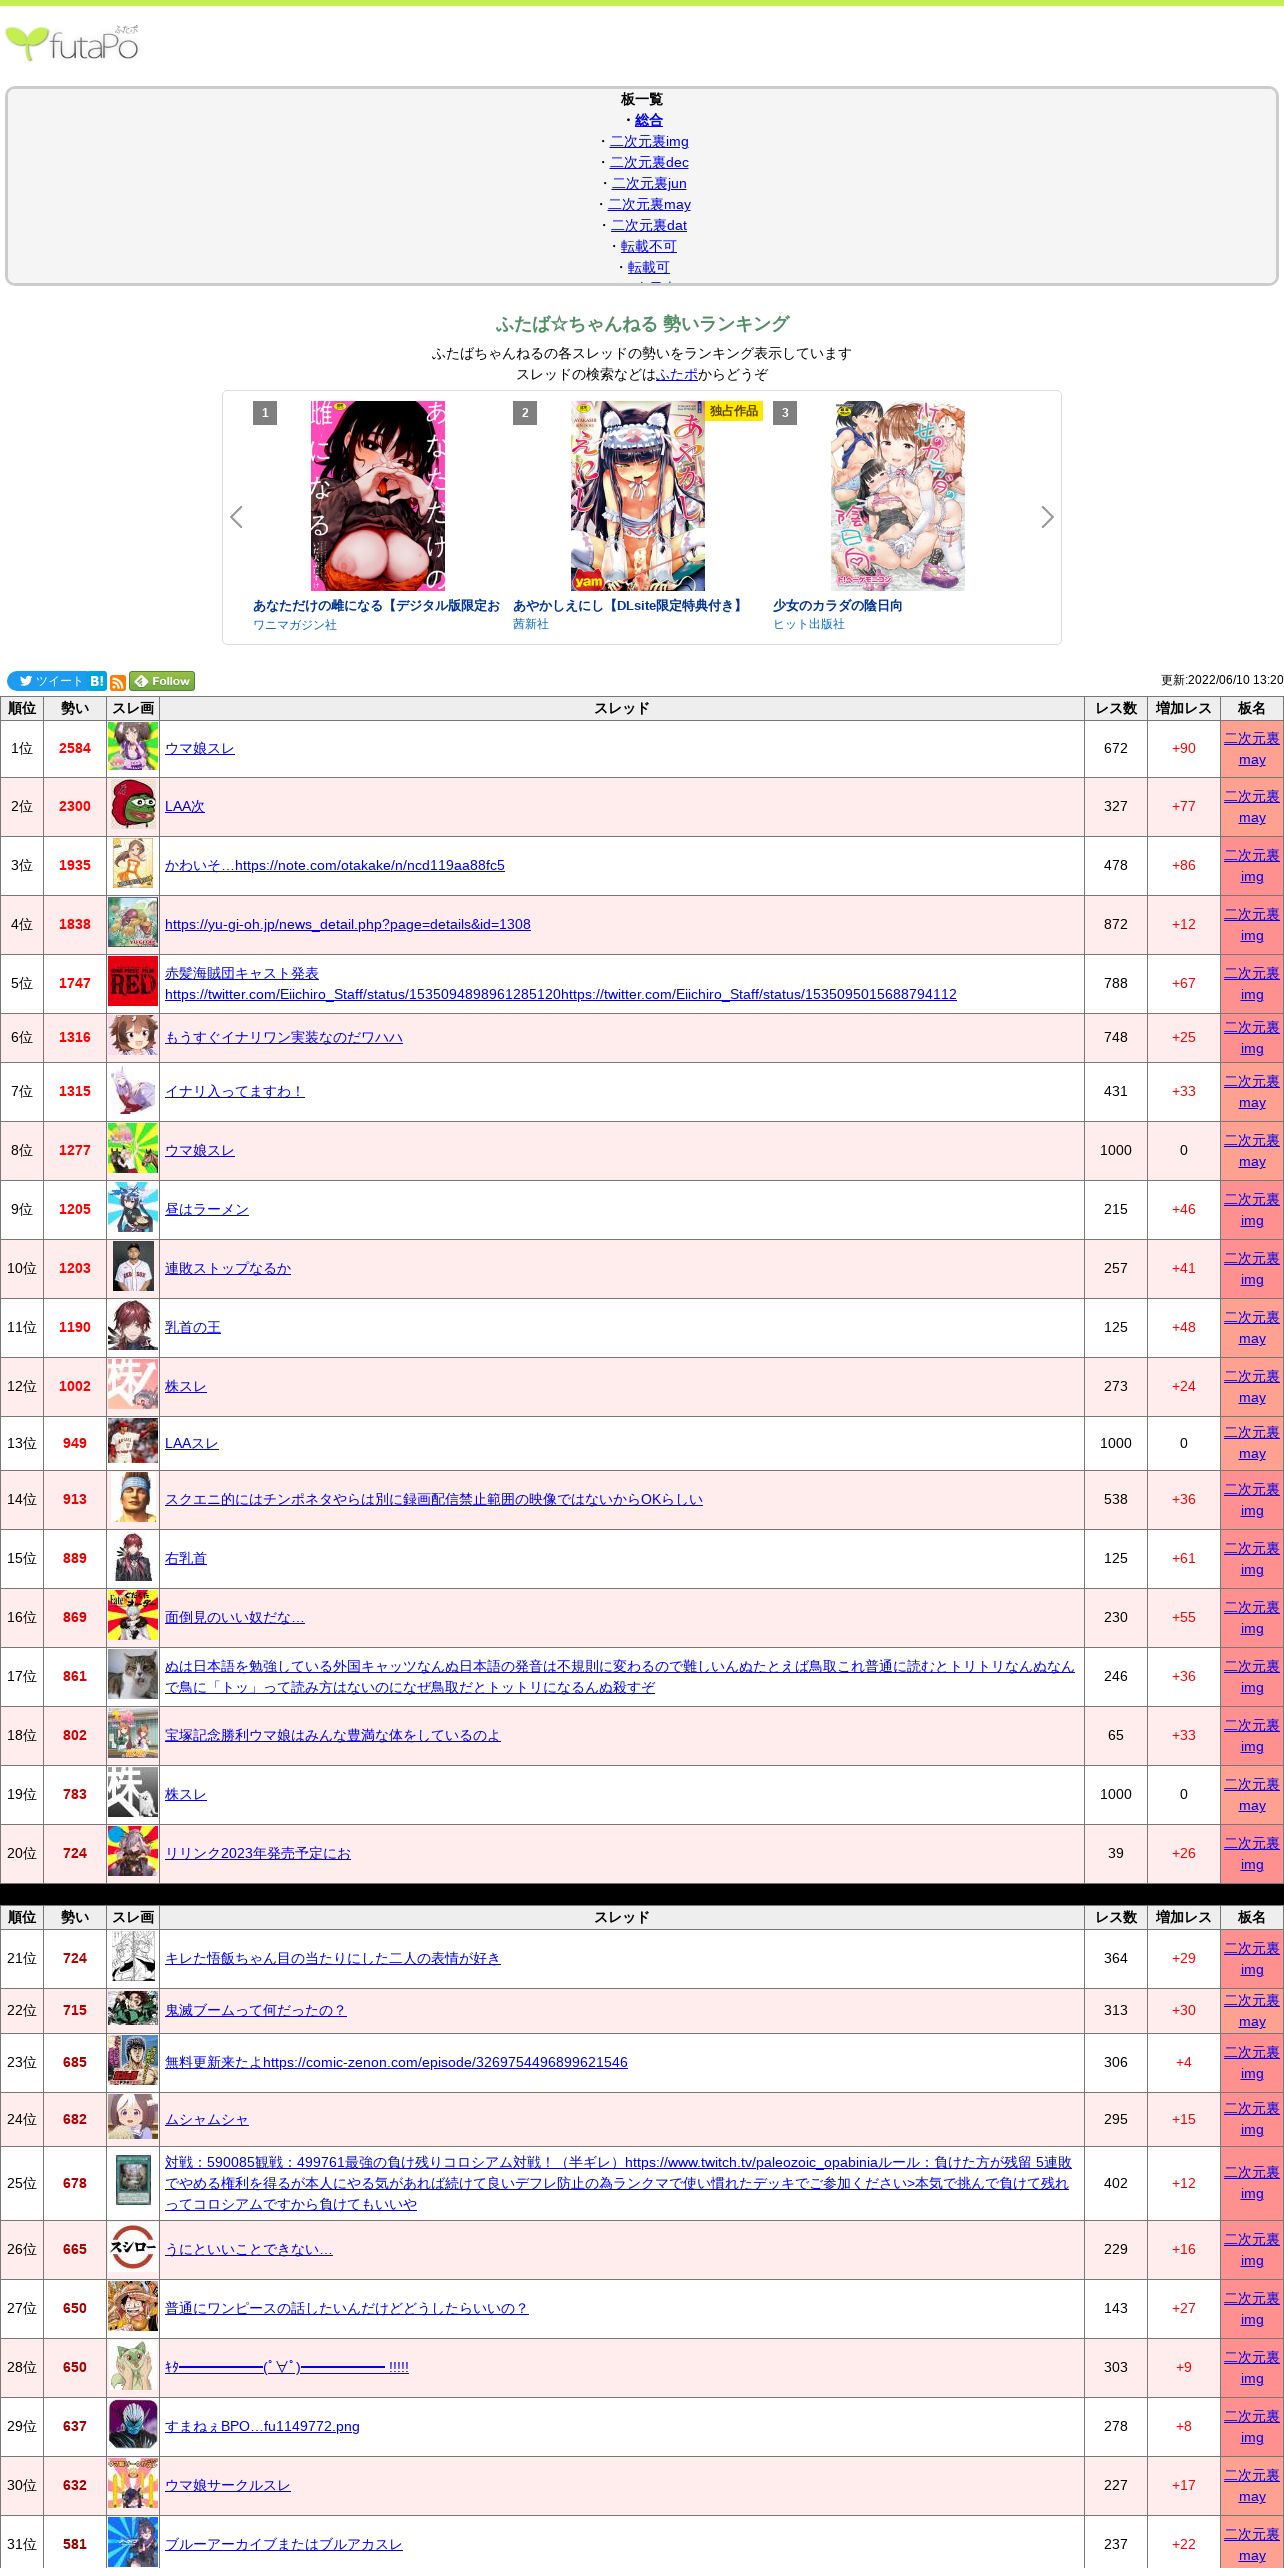The image size is (1284, 2568).
Task: Open すまねぇBPO…fu1149772.png thread
Action: tap(262, 2426)
